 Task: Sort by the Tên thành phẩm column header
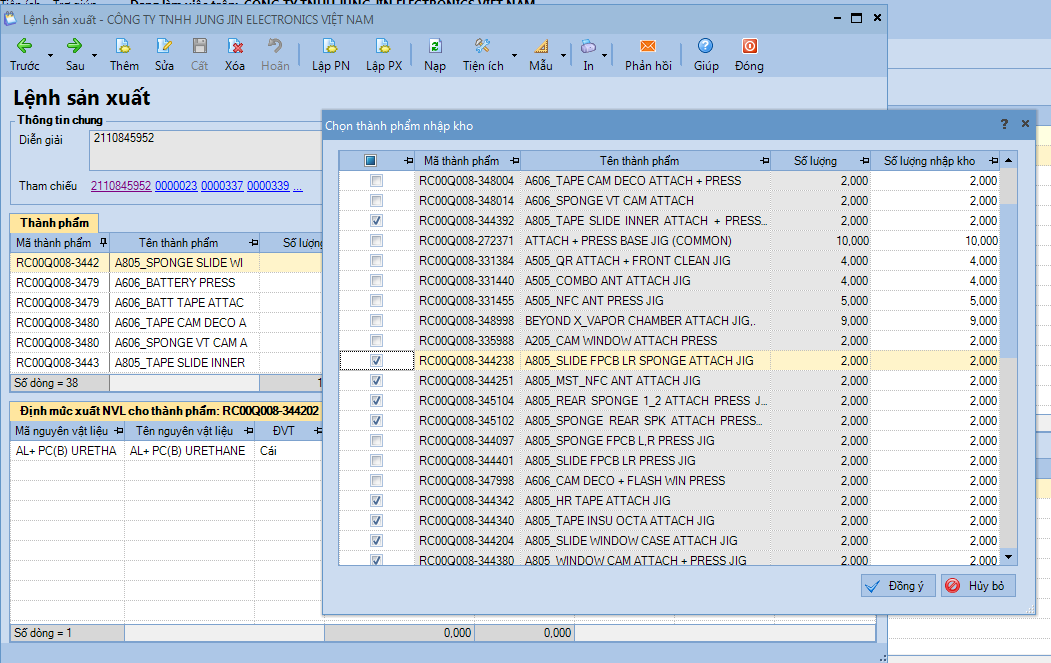click(639, 161)
